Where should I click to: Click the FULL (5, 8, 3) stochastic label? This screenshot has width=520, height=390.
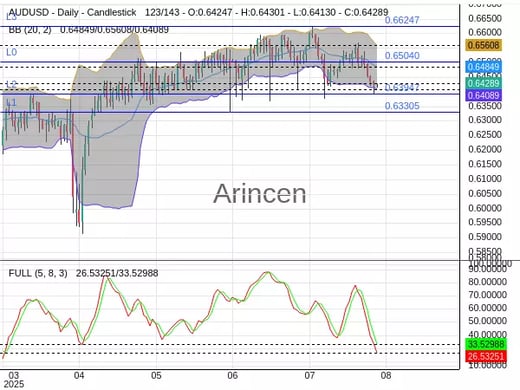pyautogui.click(x=38, y=273)
